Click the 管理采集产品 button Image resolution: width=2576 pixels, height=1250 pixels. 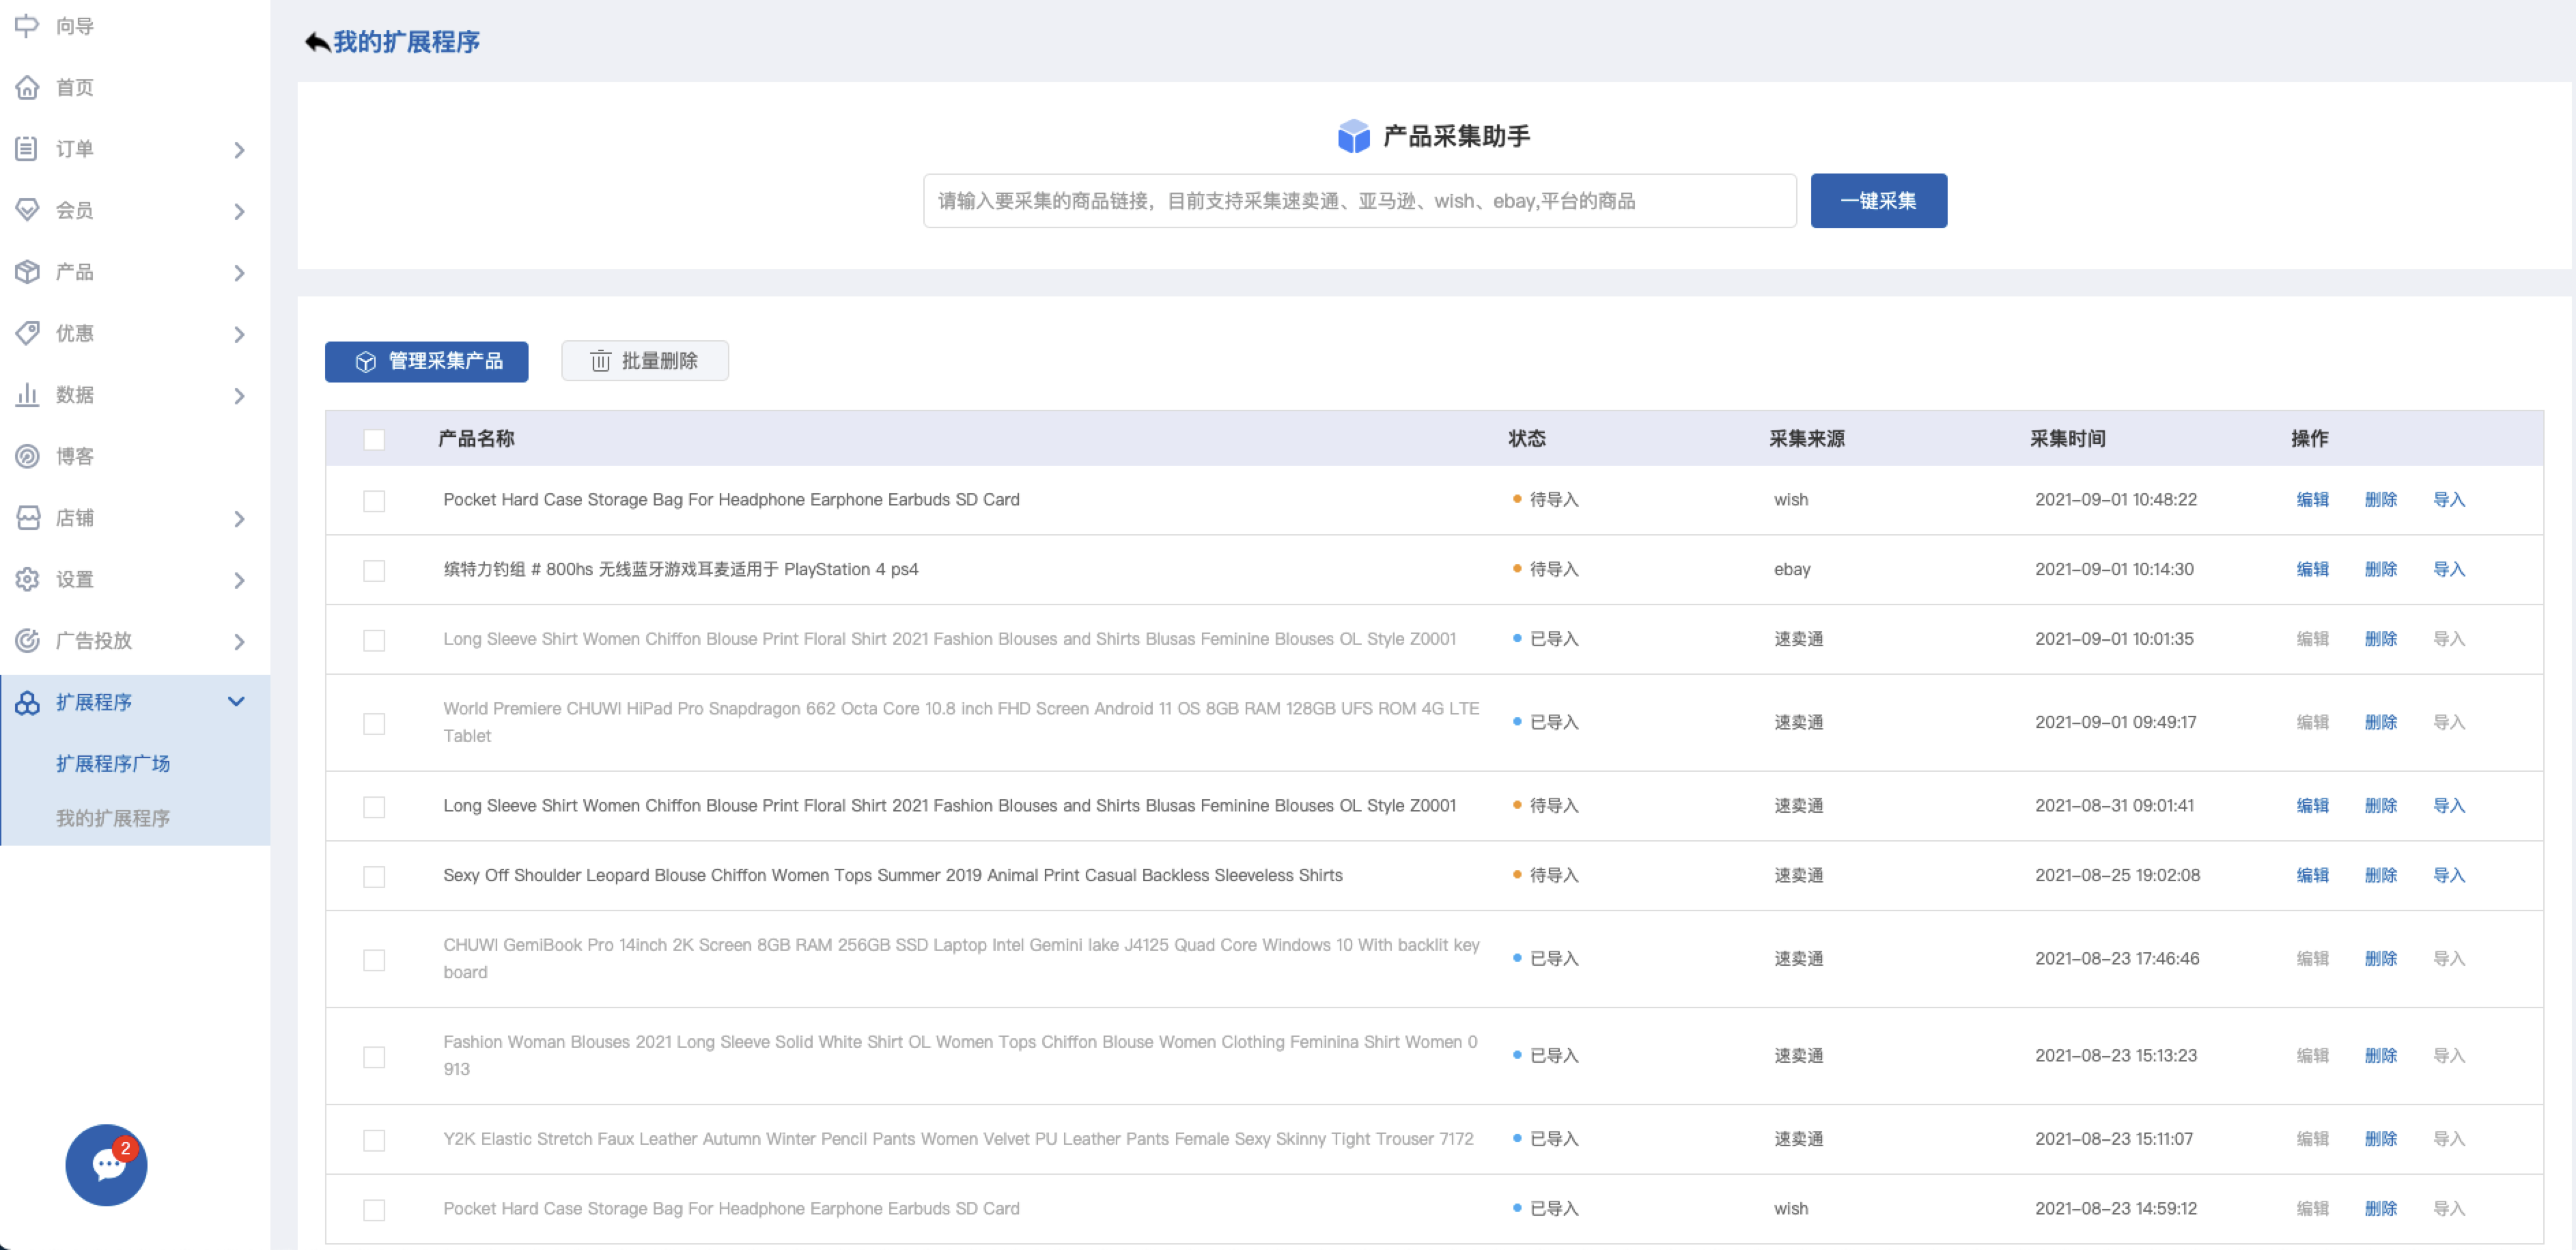(426, 361)
